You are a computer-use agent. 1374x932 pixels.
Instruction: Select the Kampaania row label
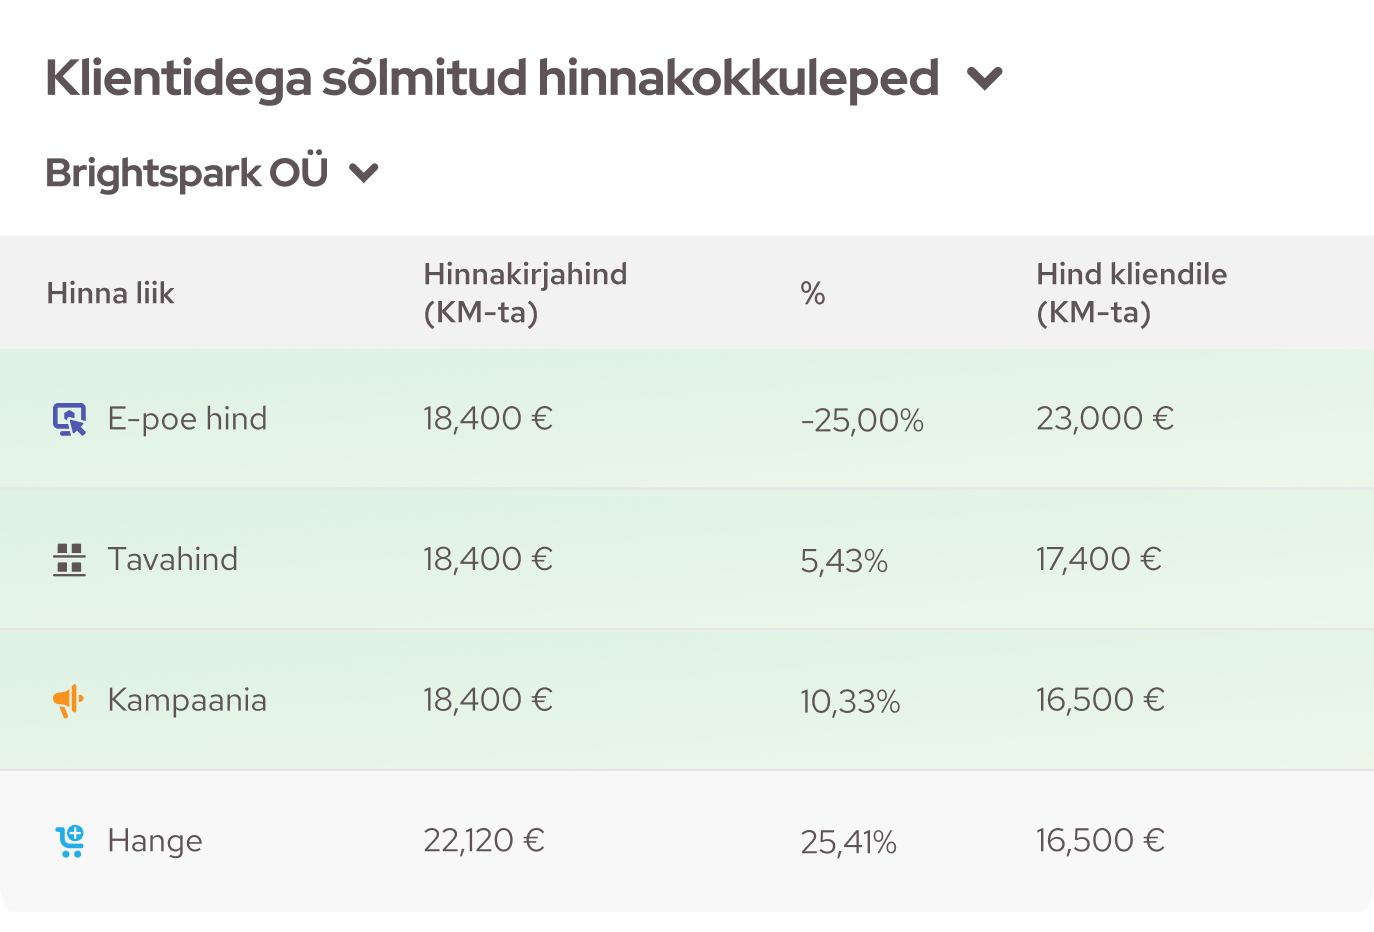187,700
